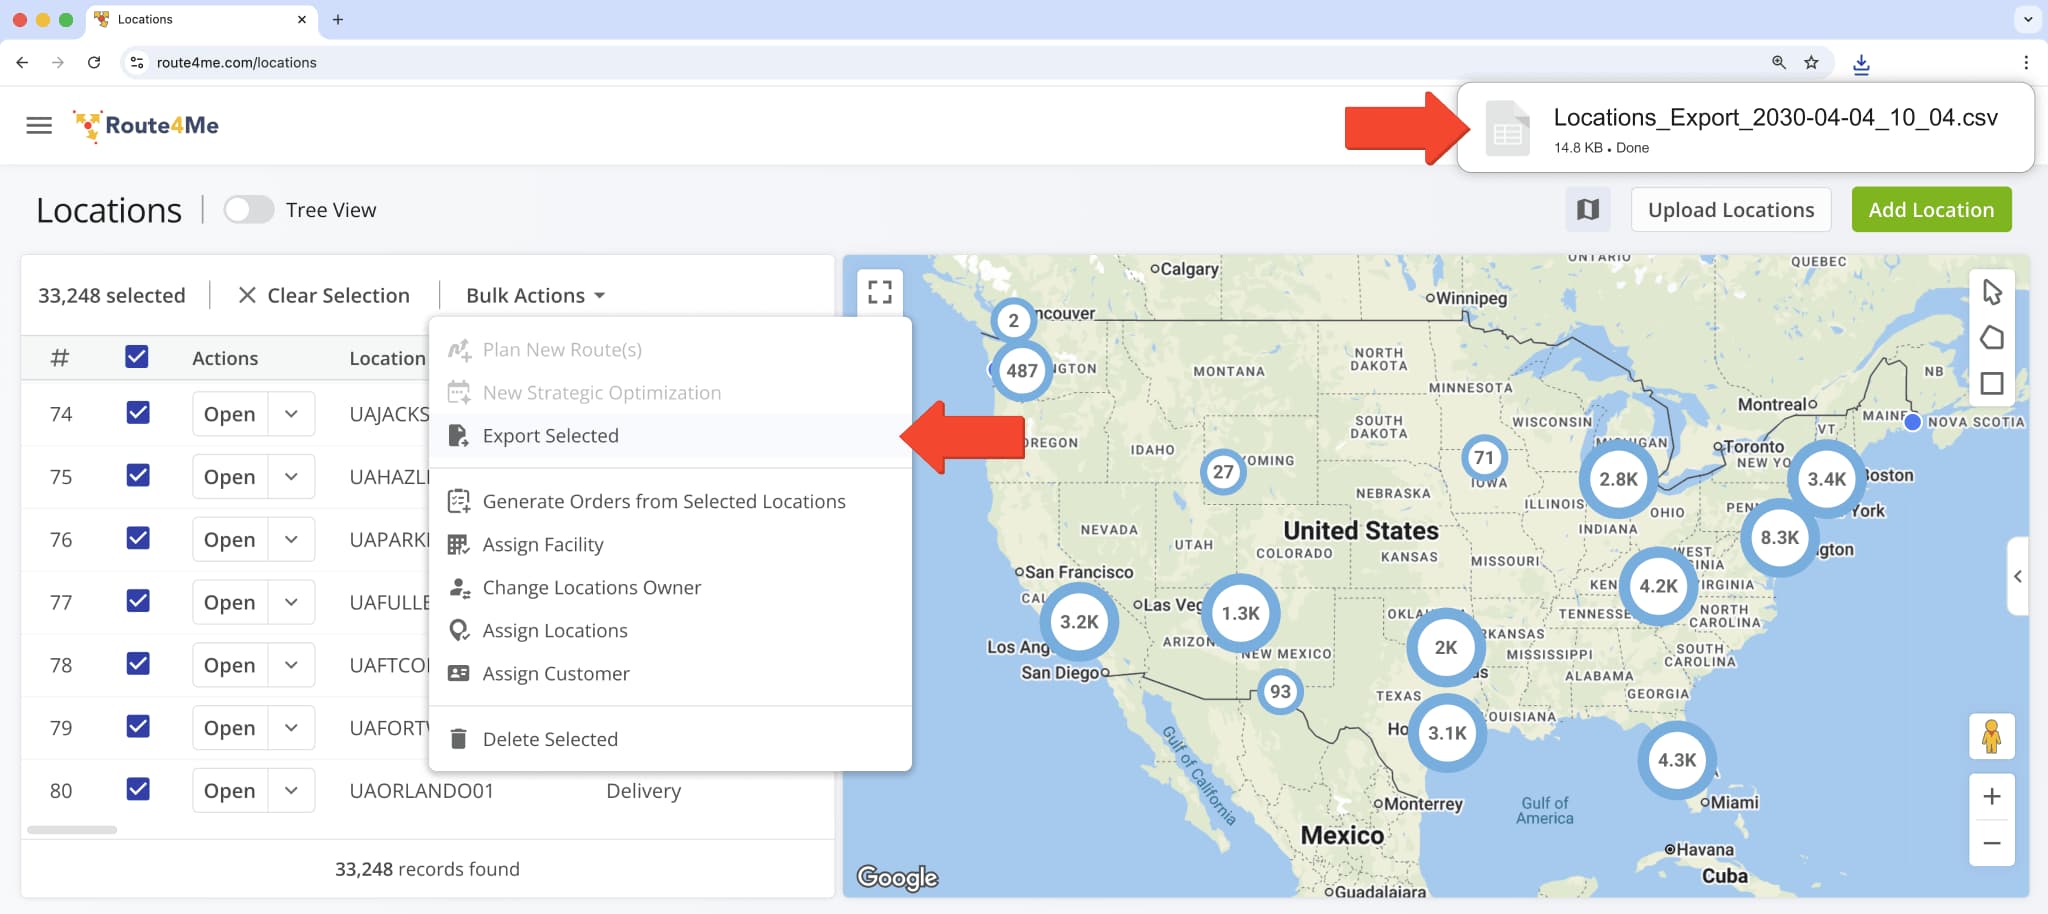The image size is (2048, 914).
Task: Choose Export Selected from the menu
Action: tap(550, 436)
